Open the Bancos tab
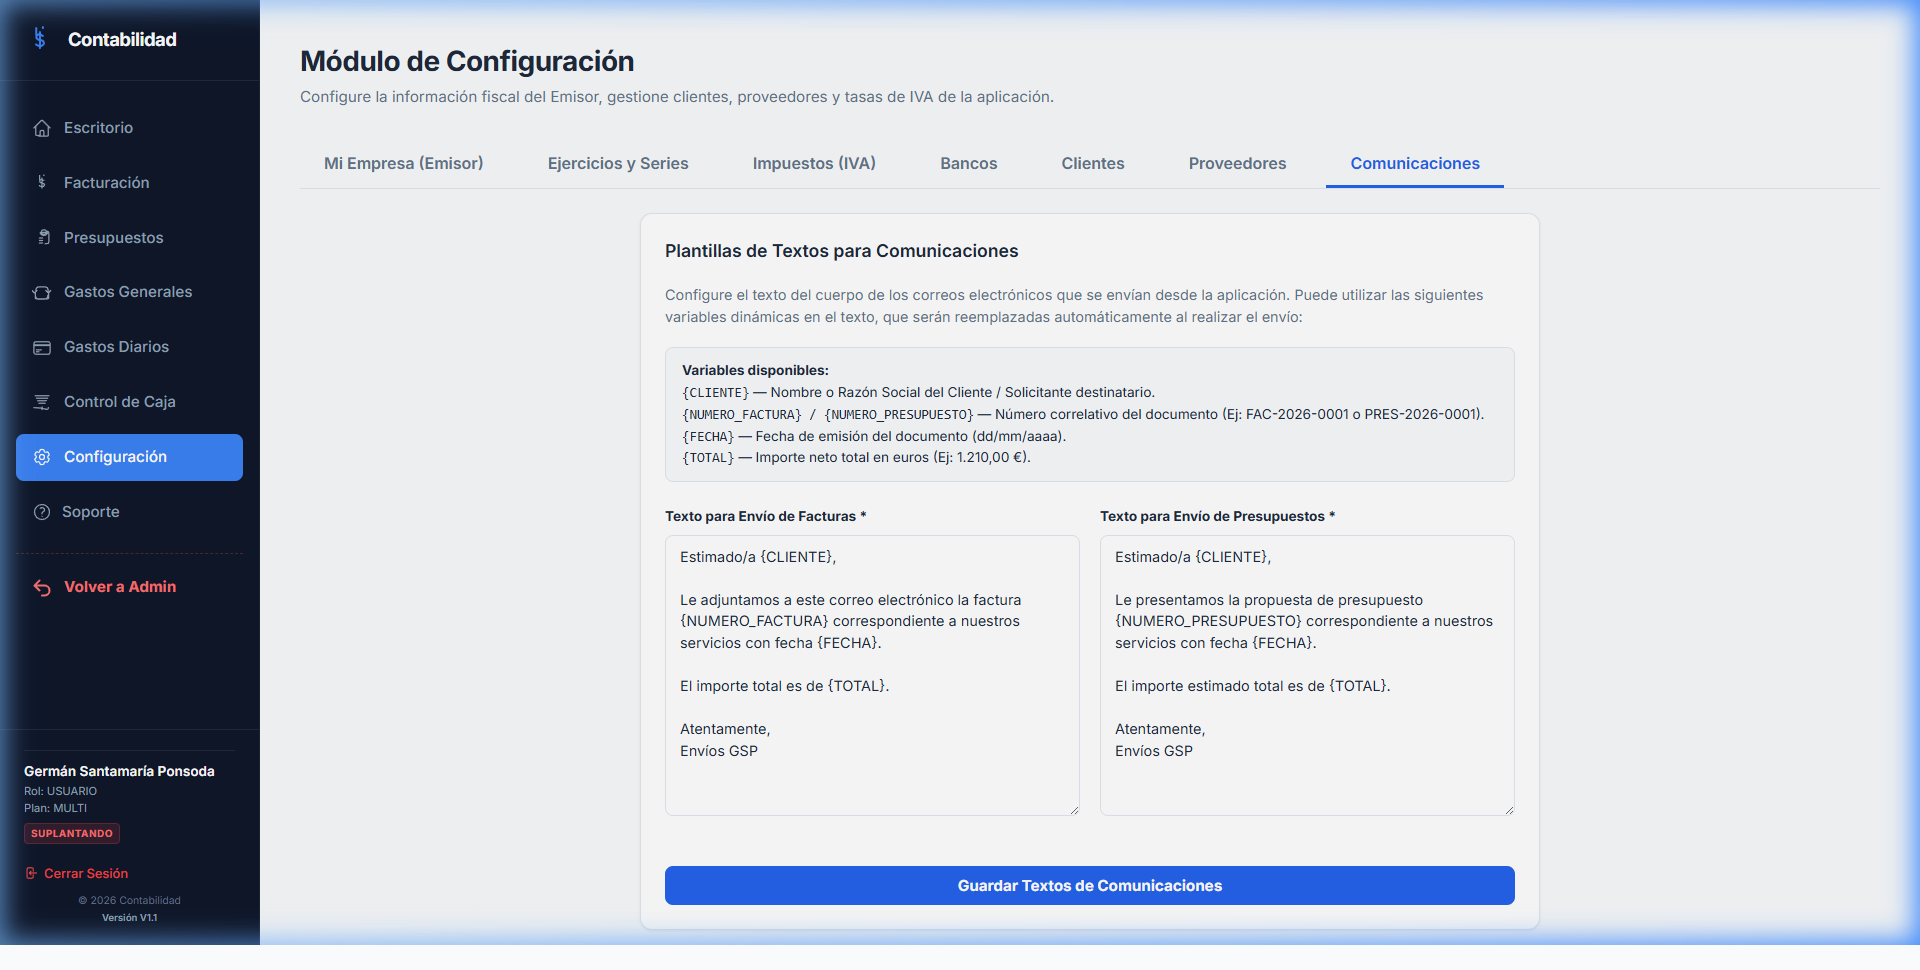 (x=968, y=163)
